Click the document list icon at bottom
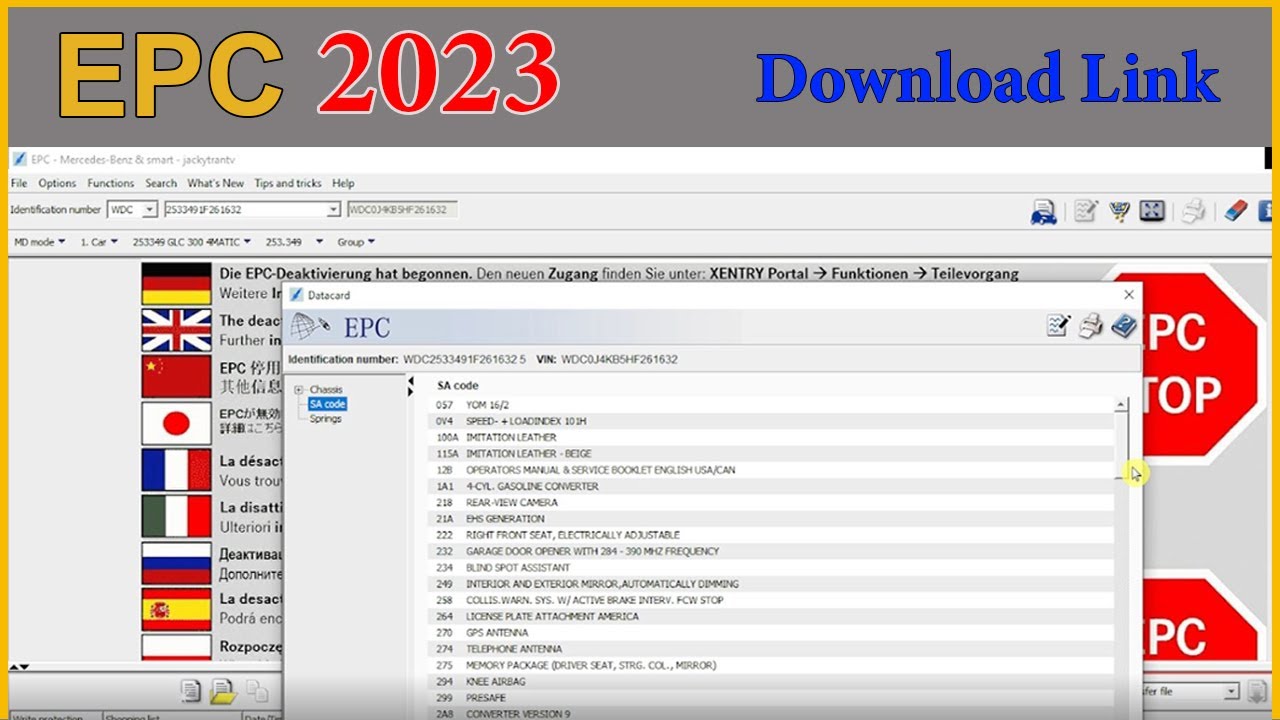 tap(190, 690)
